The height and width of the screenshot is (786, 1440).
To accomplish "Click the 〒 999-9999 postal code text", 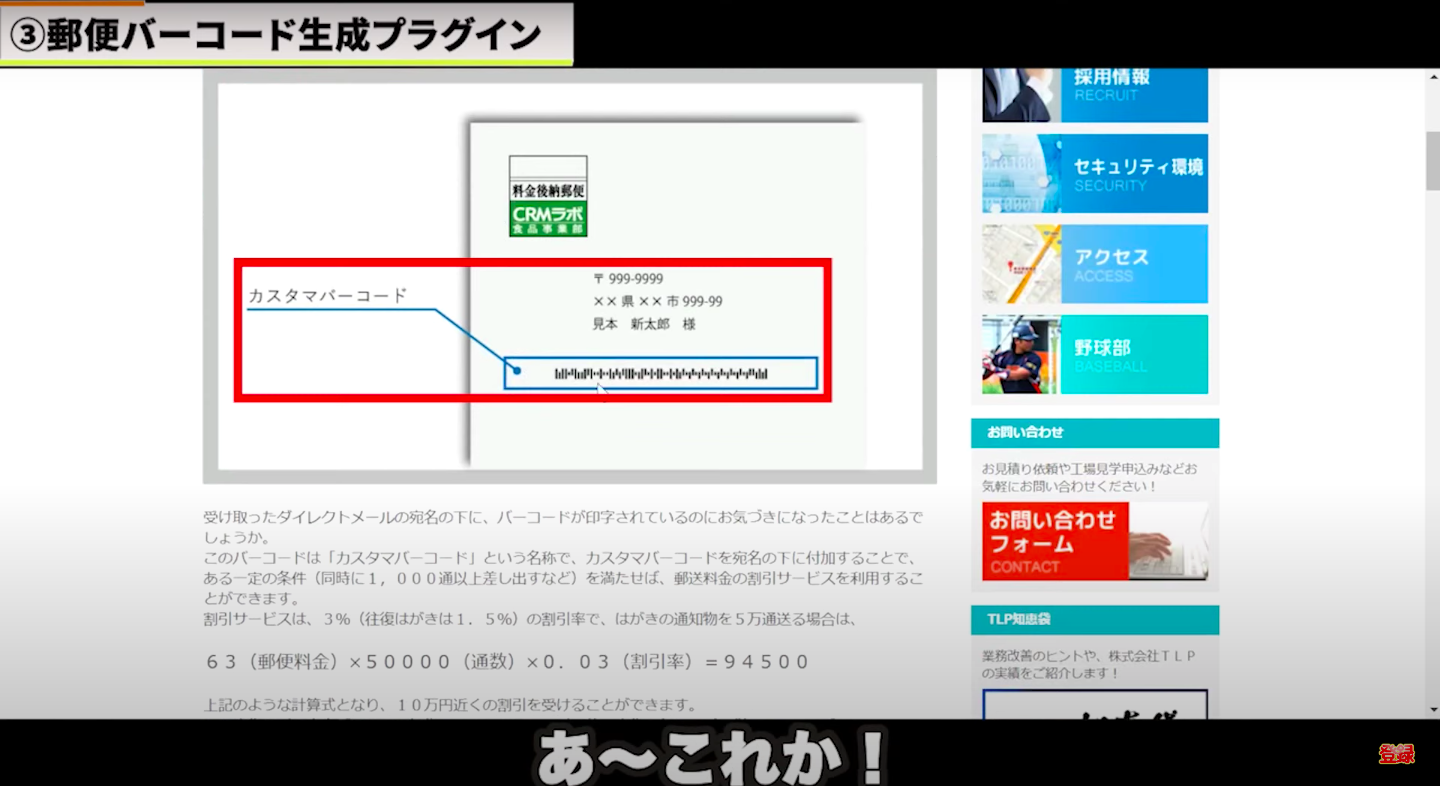I will point(628,279).
